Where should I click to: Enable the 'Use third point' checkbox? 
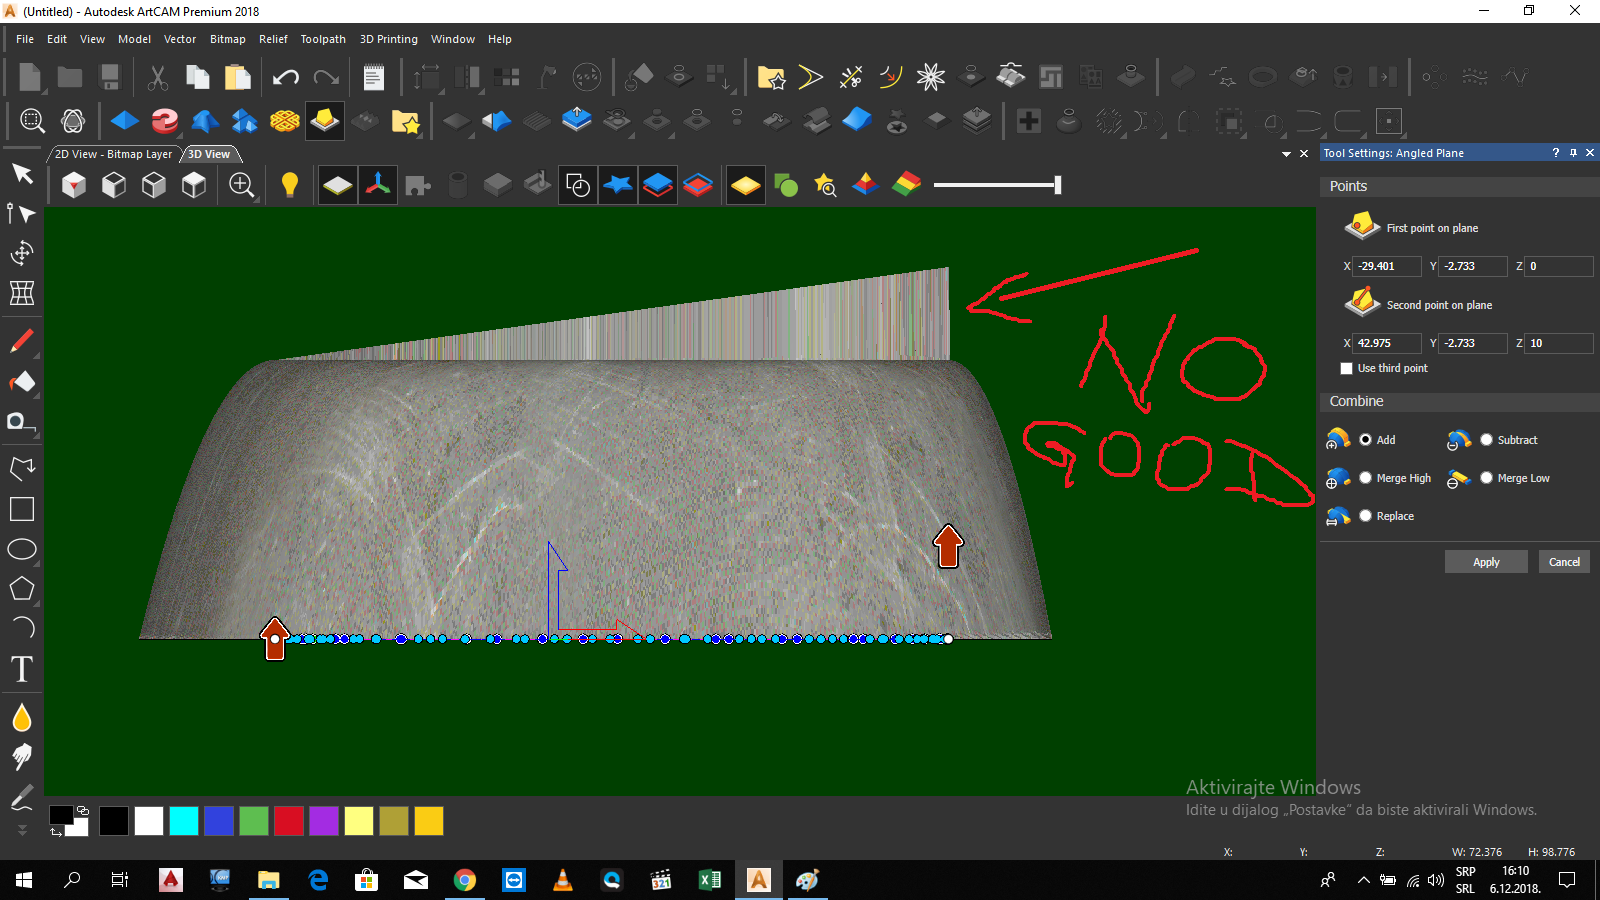[1347, 368]
